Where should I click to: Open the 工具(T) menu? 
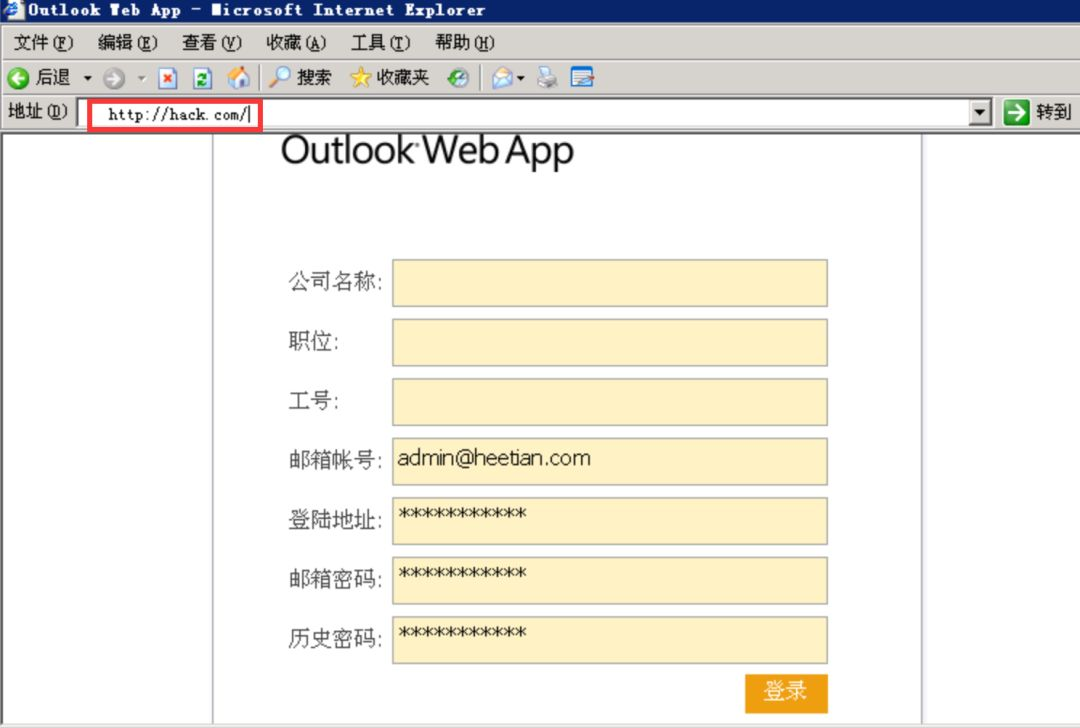pos(381,43)
